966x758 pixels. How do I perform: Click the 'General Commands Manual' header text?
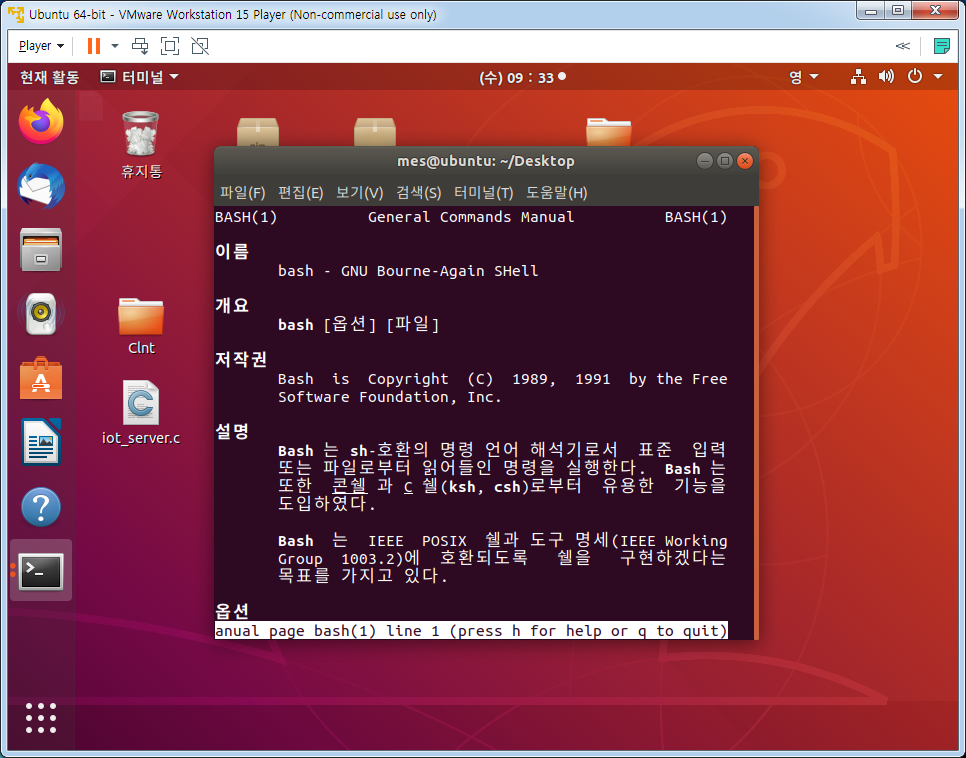pos(471,217)
